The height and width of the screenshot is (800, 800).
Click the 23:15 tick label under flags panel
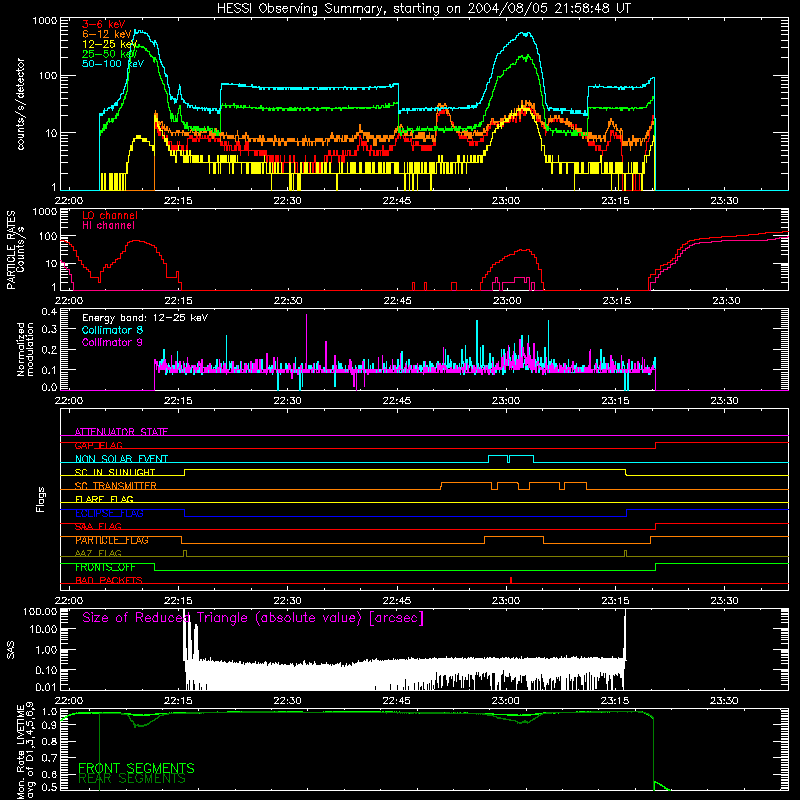tap(615, 601)
